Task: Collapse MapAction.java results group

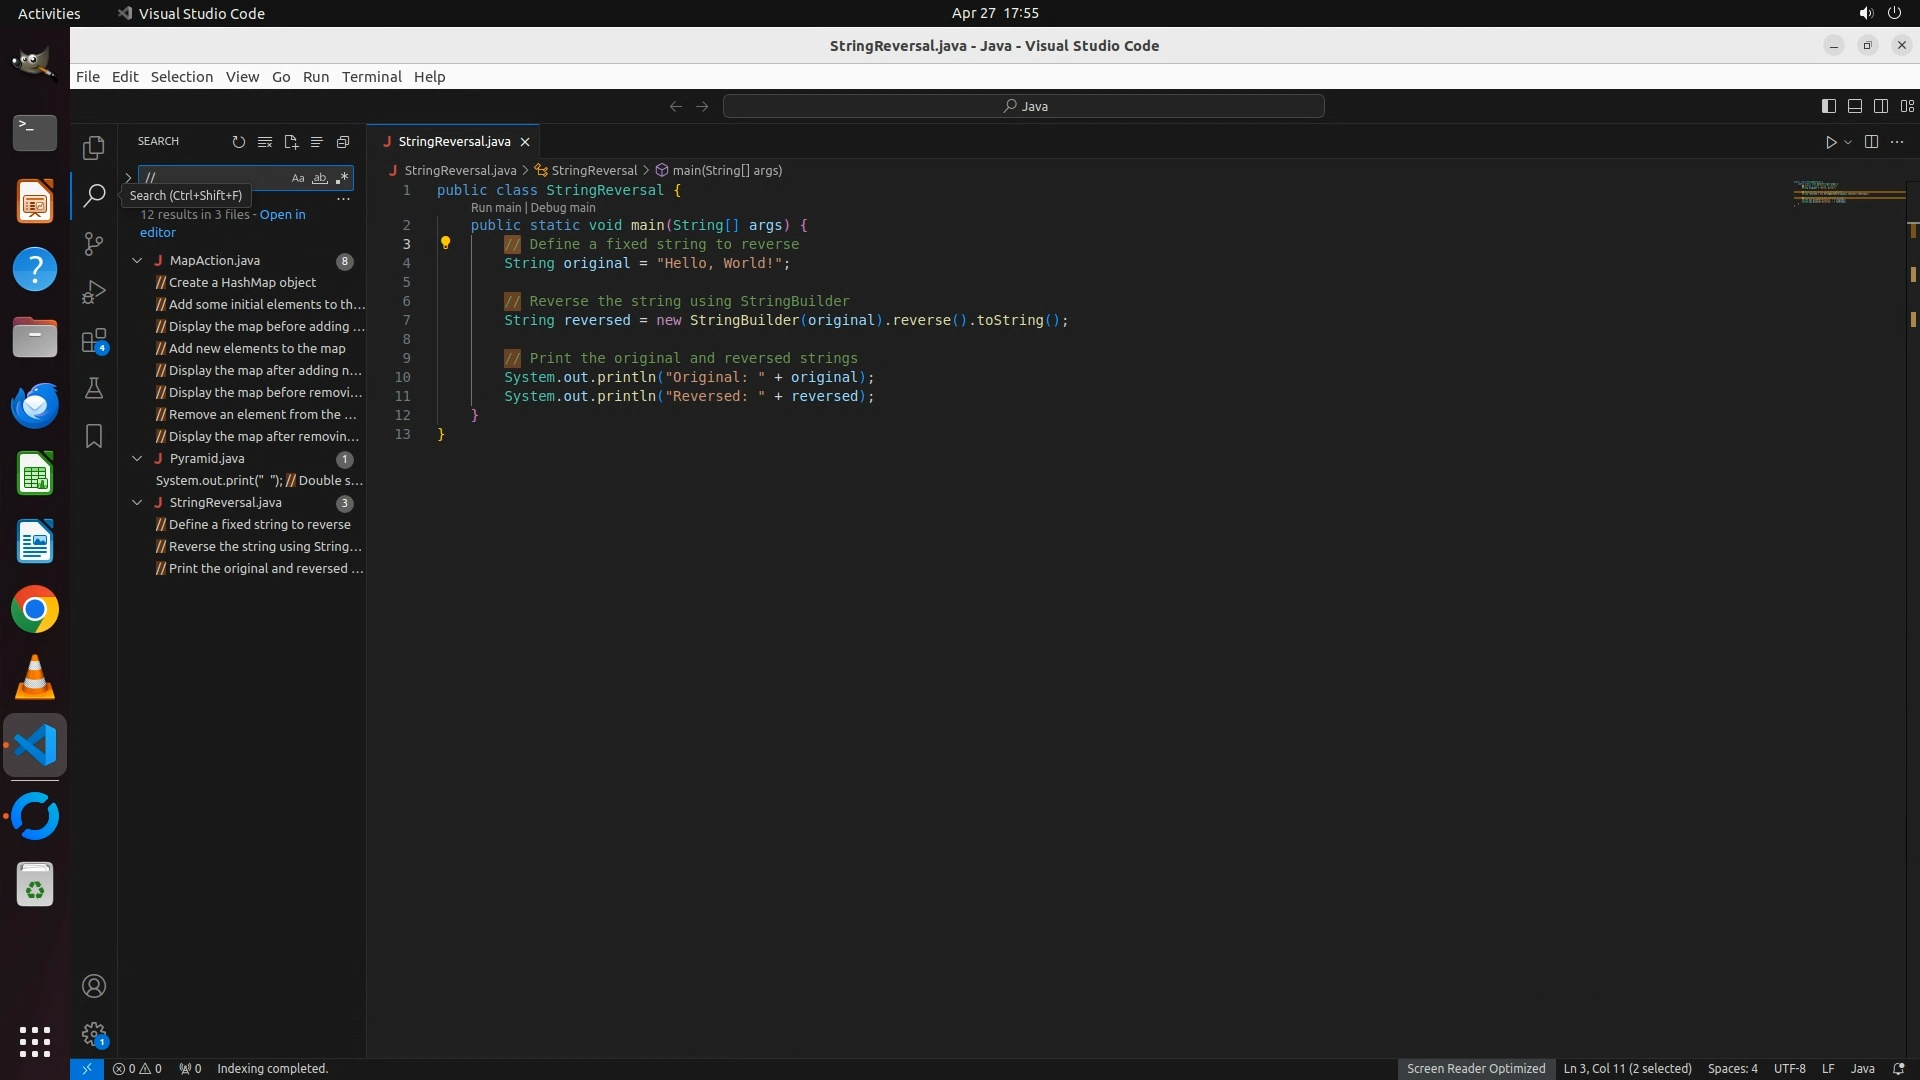Action: pos(137,261)
